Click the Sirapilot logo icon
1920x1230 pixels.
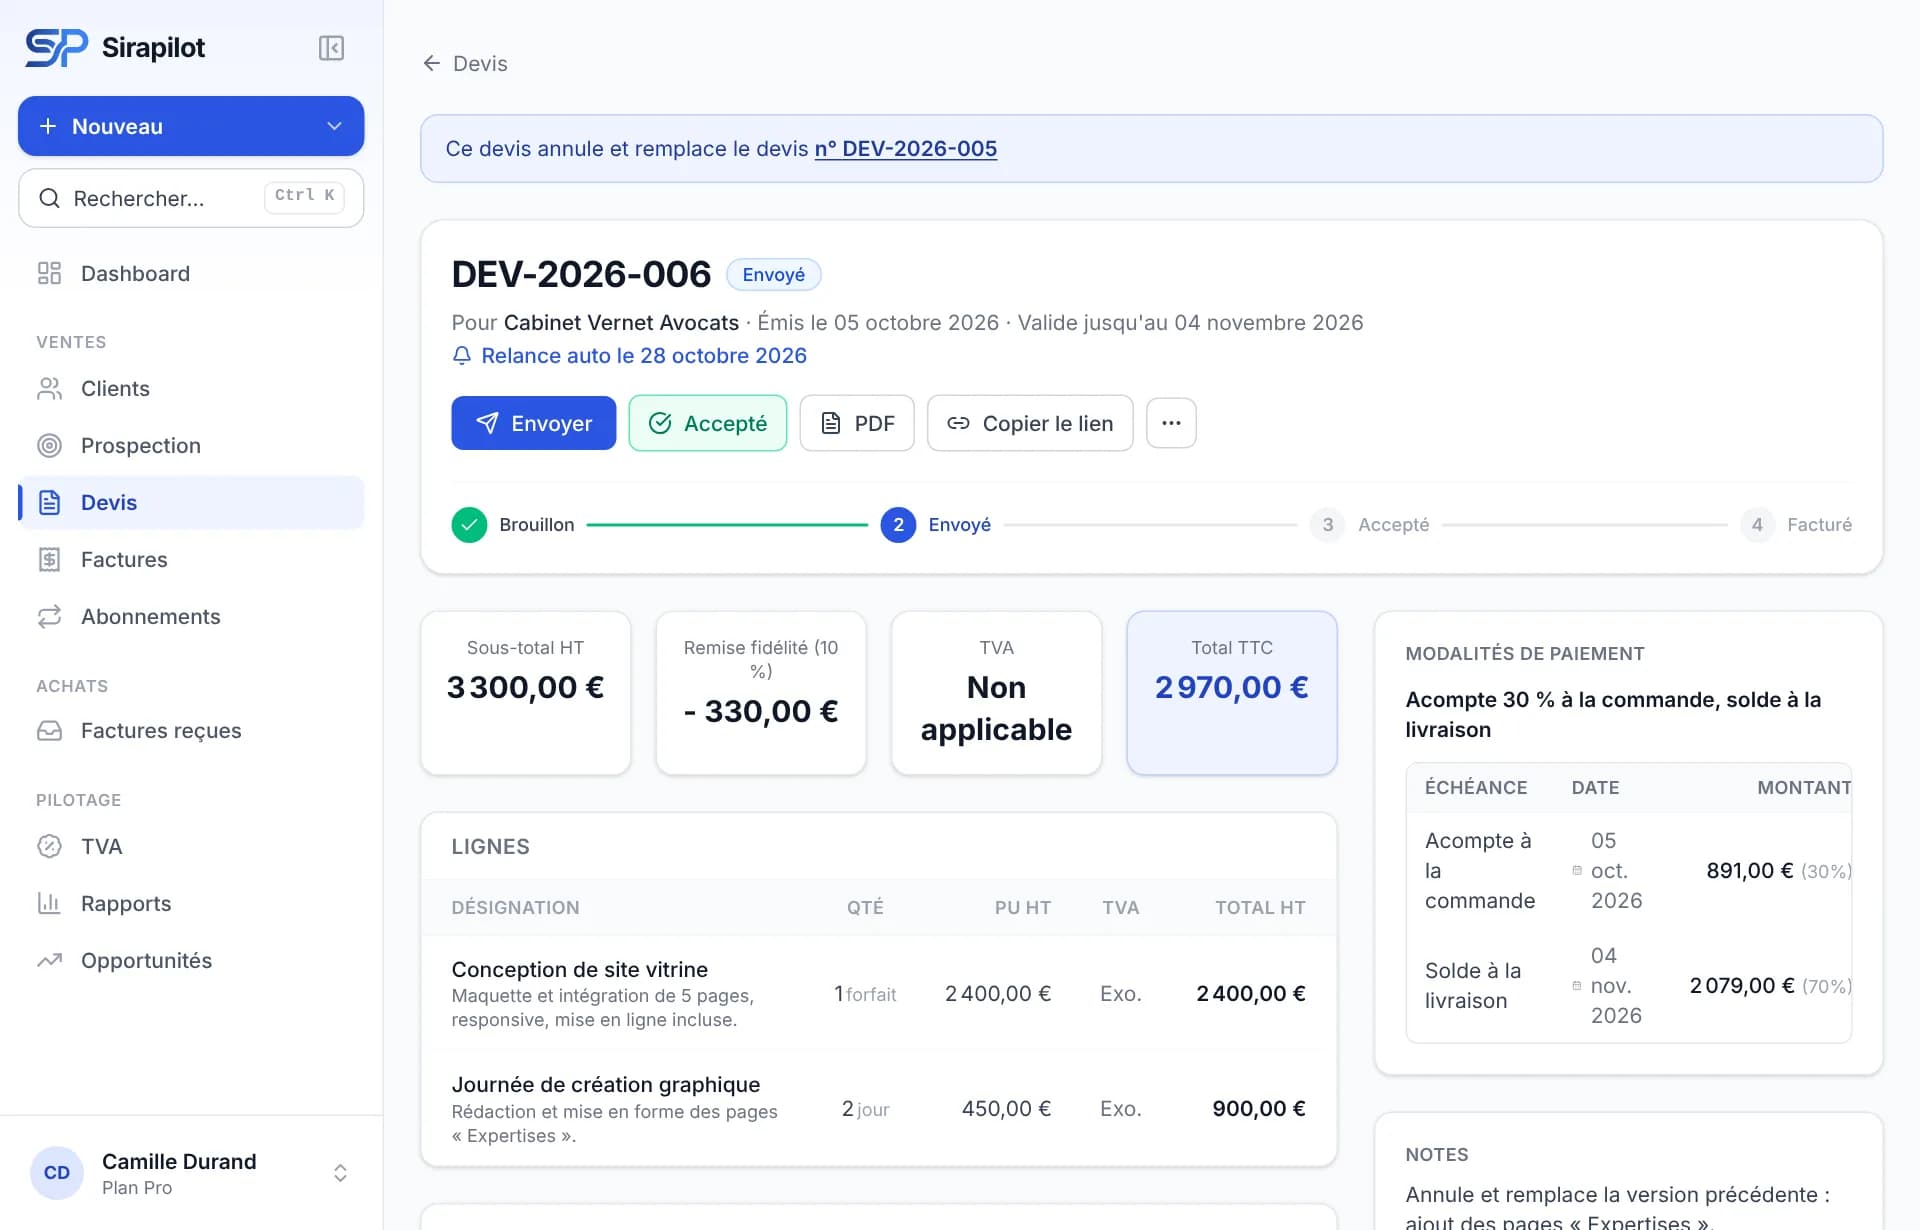[x=56, y=47]
